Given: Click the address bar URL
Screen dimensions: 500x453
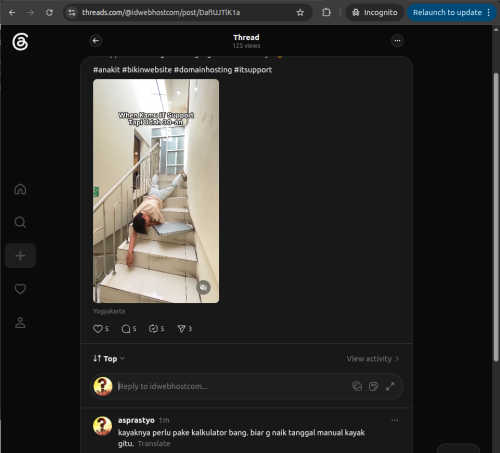Looking at the screenshot, I should click(161, 13).
